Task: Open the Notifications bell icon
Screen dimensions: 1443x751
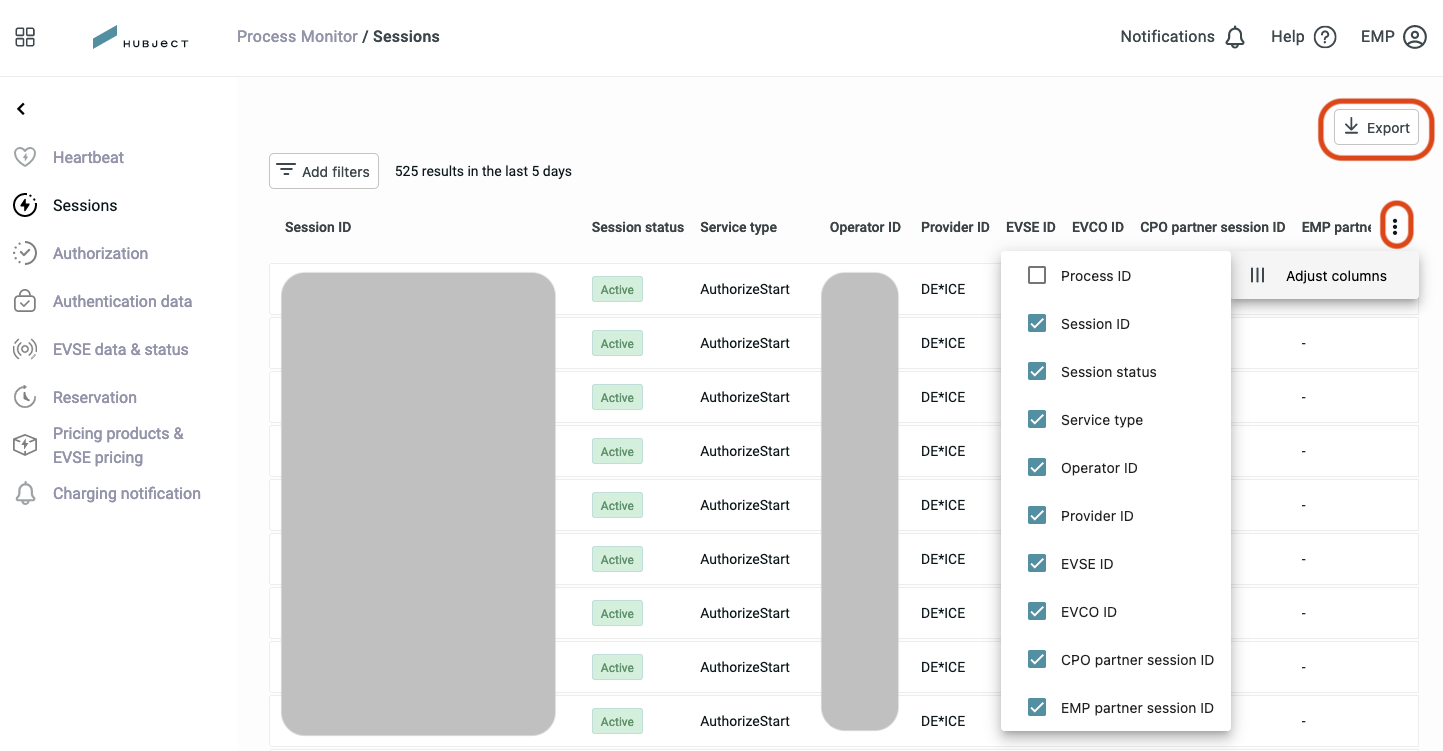Action: pos(1235,37)
